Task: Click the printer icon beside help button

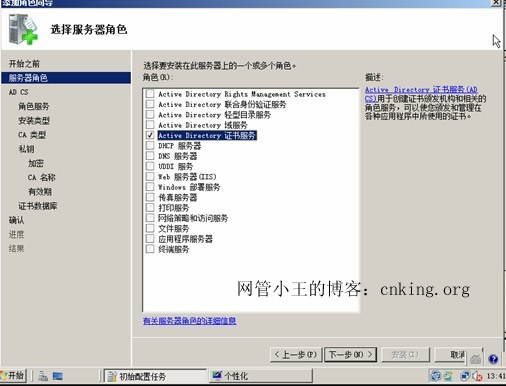Action: click(x=476, y=359)
